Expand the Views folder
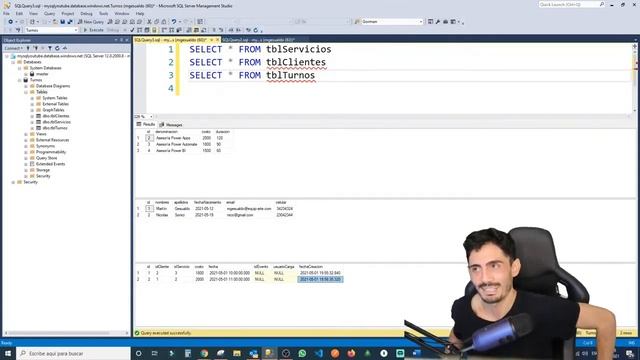640x360 pixels. click(26, 134)
